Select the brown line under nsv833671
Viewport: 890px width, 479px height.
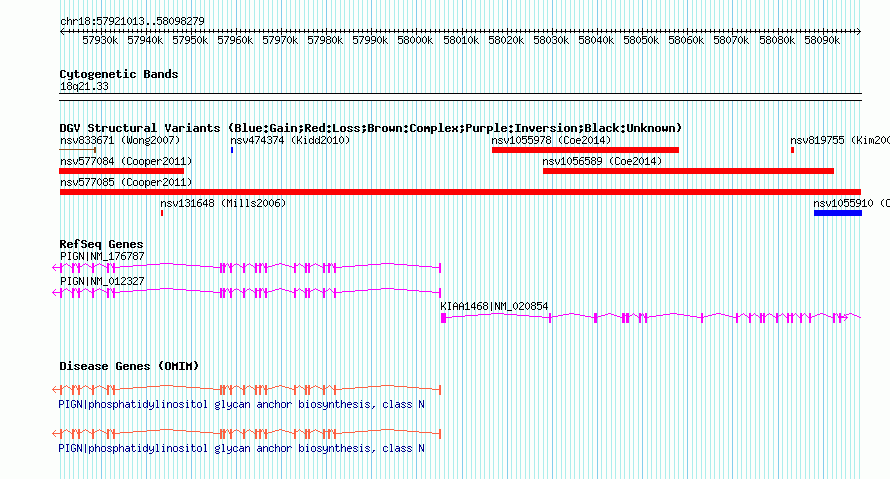coord(78,150)
